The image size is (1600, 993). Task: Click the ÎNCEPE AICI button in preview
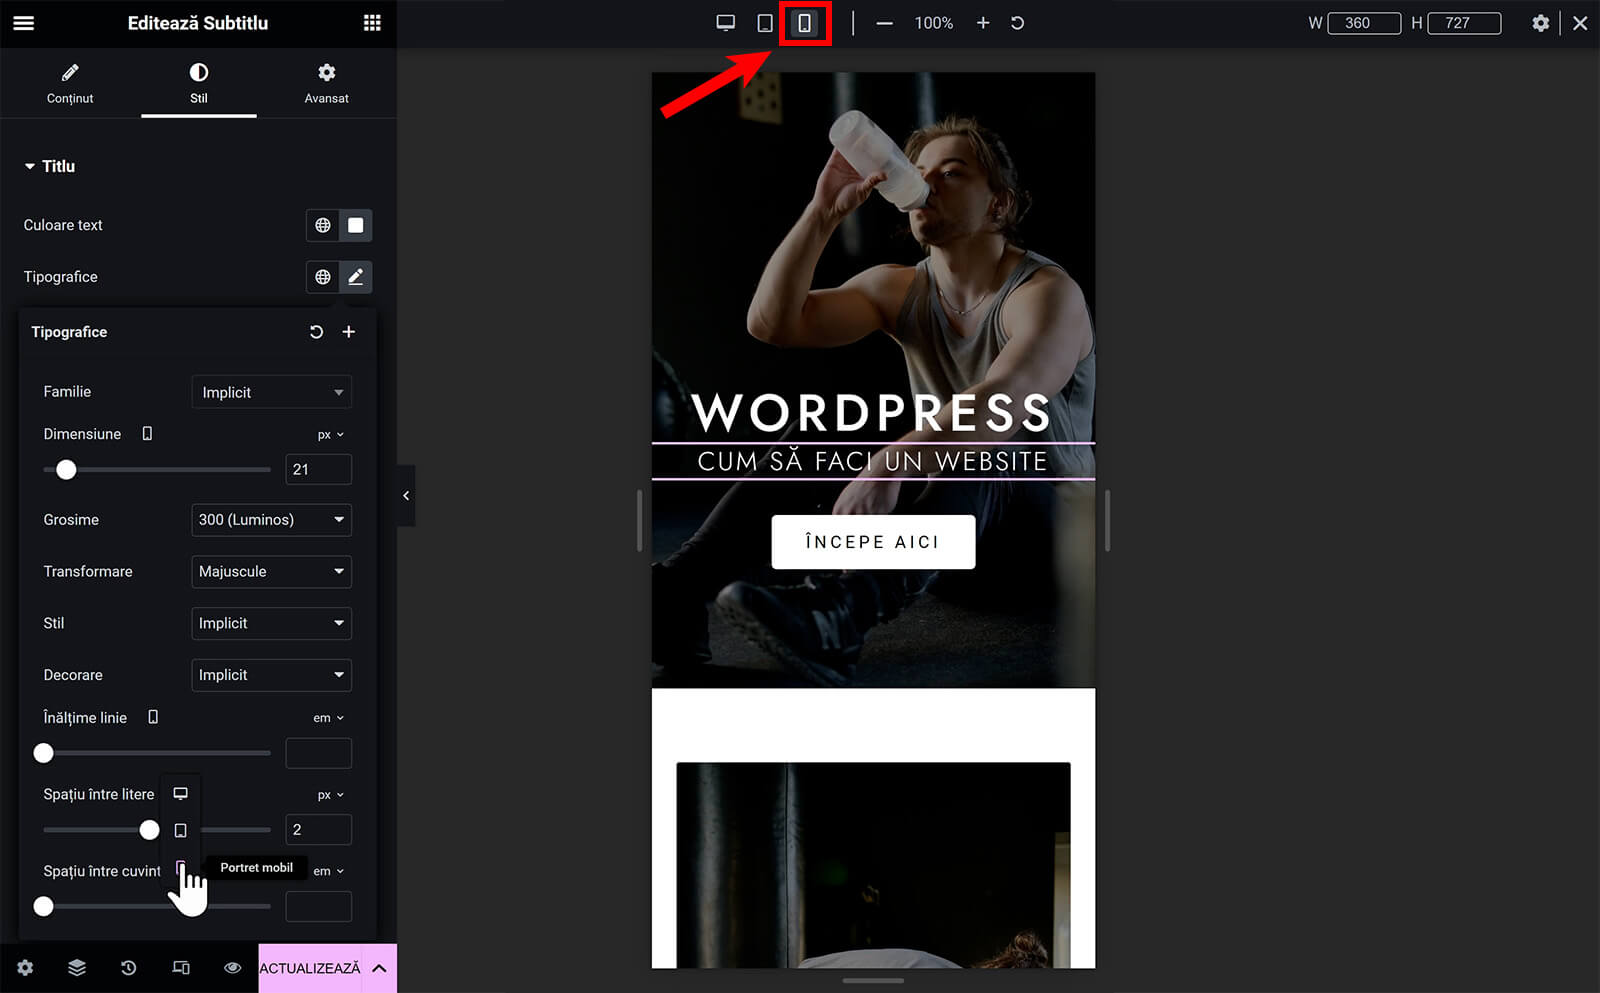click(873, 542)
